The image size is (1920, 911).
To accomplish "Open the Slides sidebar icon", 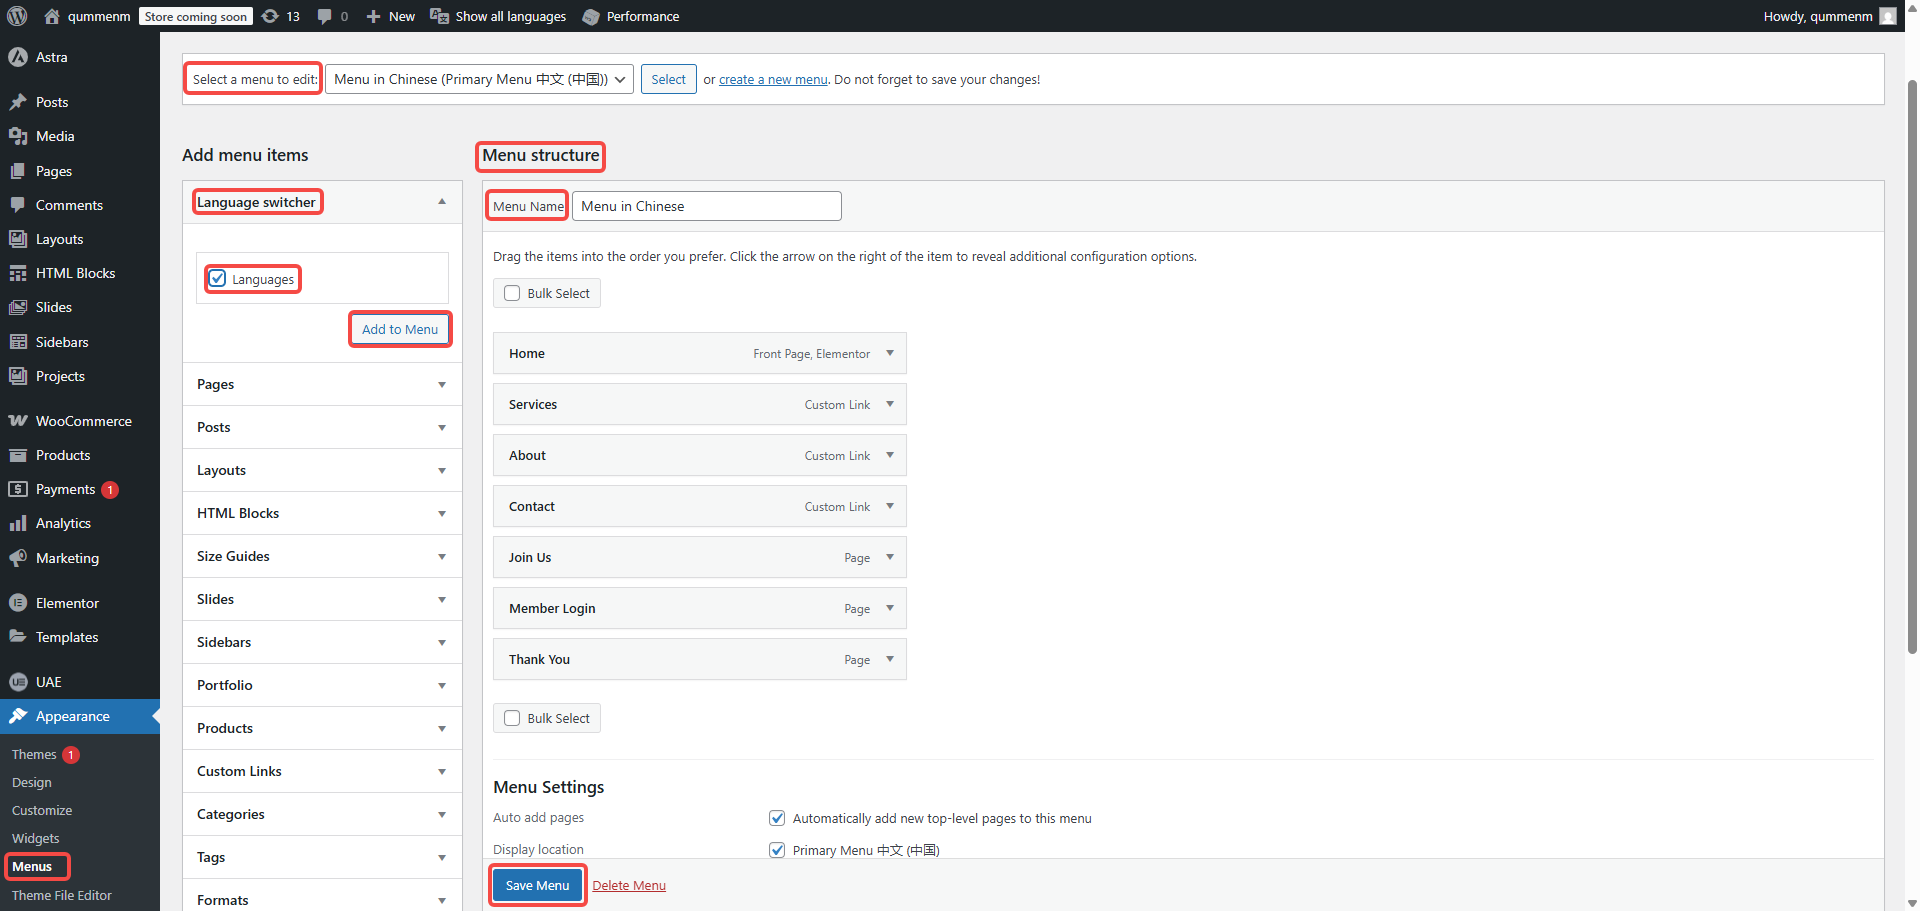I will 20,307.
